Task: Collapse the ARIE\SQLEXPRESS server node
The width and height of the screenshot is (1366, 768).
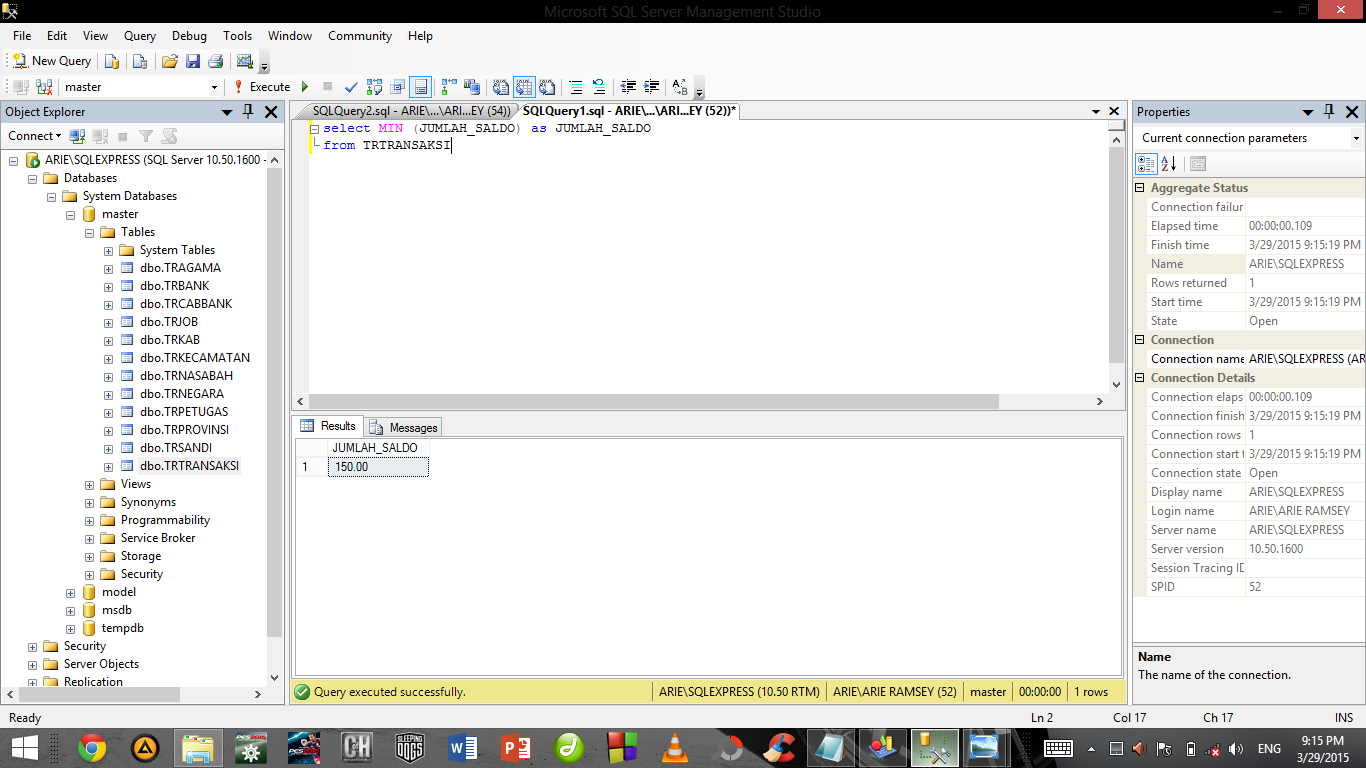Action: pos(14,160)
